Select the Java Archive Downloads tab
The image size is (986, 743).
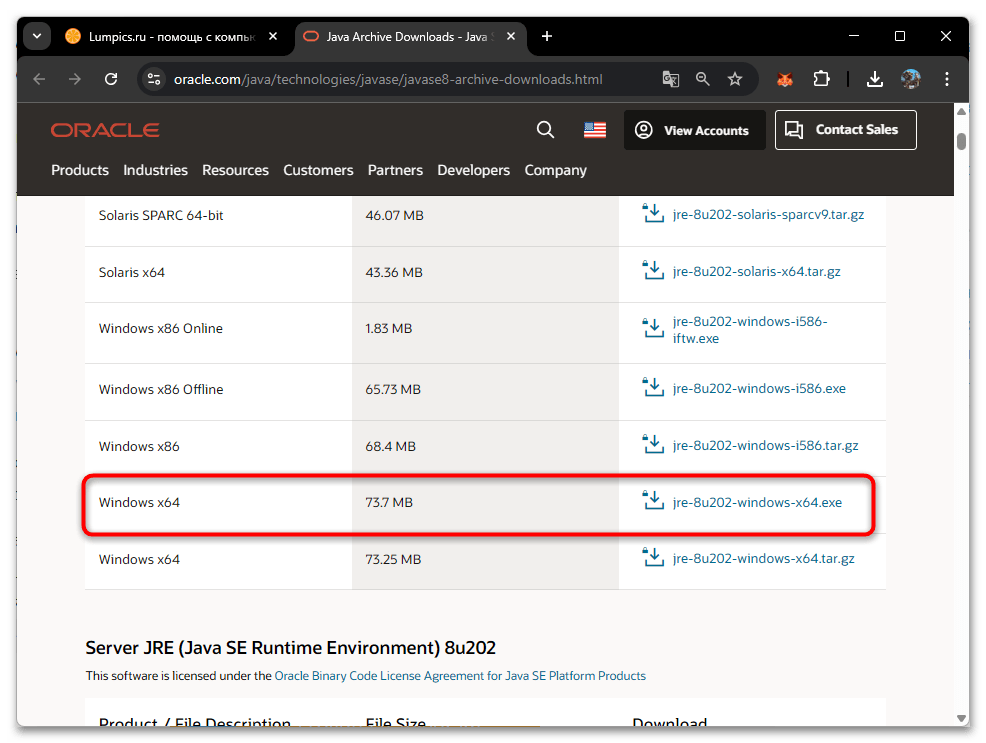pos(409,36)
